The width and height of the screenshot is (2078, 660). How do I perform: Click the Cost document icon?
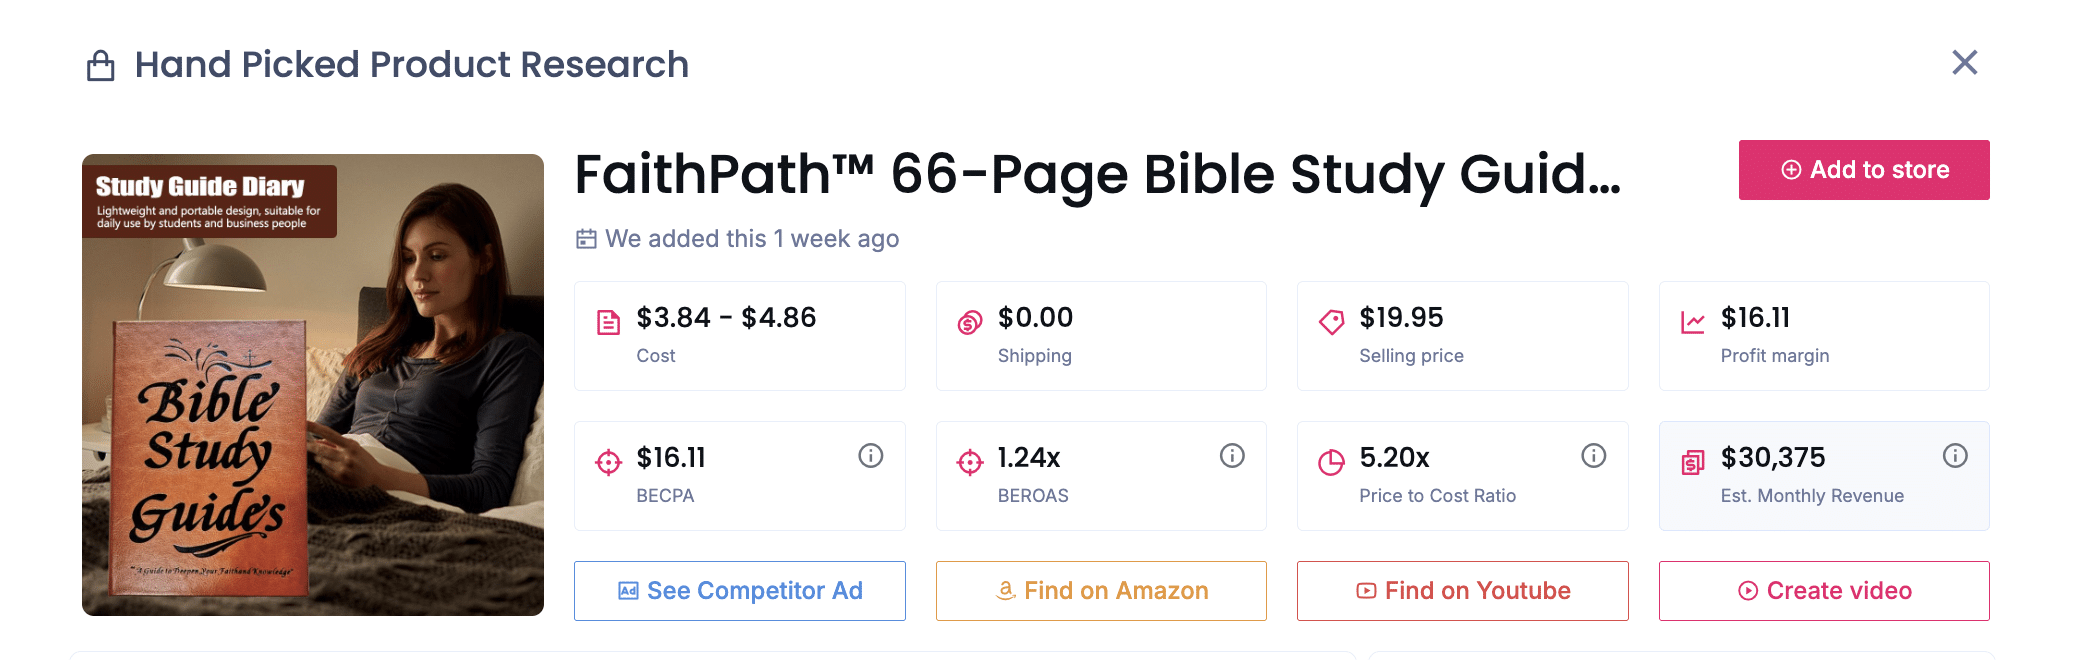point(608,322)
